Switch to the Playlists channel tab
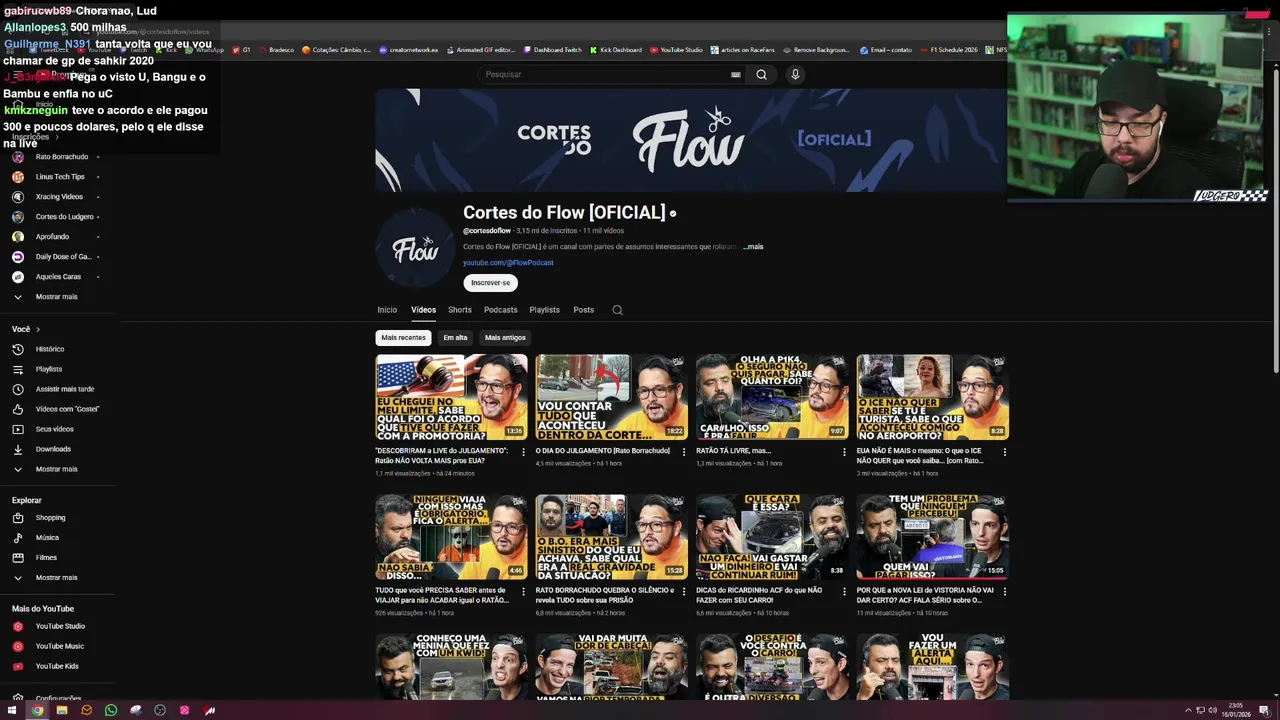Image resolution: width=1280 pixels, height=720 pixels. pyautogui.click(x=544, y=310)
